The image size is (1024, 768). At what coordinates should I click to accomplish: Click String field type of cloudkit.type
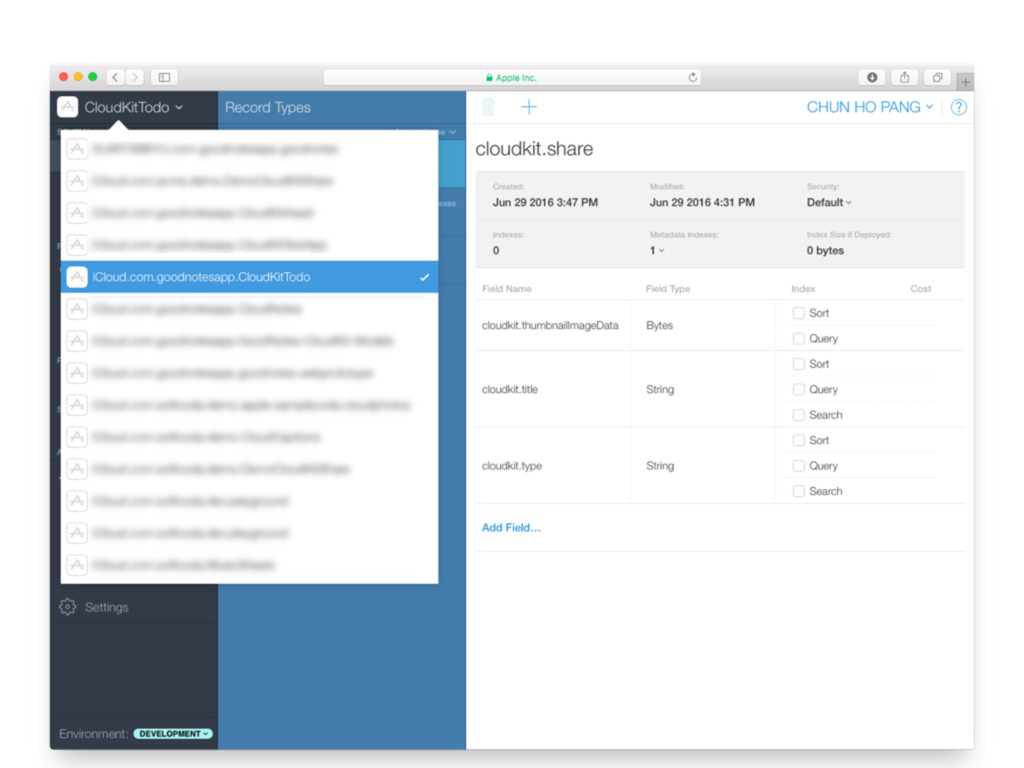pyautogui.click(x=660, y=466)
